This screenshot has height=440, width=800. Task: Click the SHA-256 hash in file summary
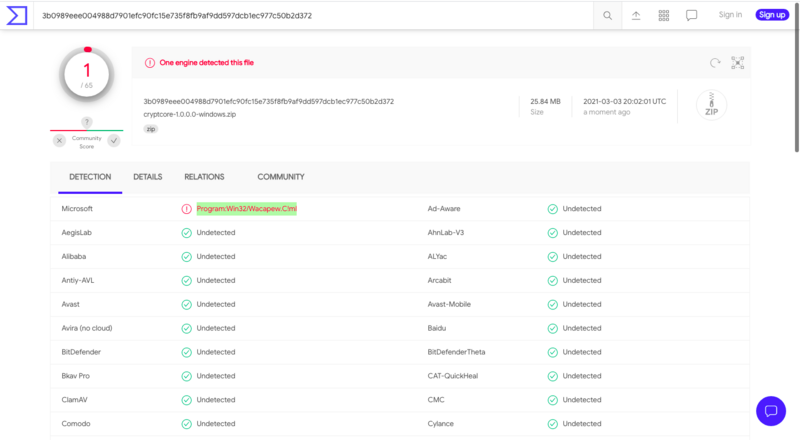(x=268, y=102)
